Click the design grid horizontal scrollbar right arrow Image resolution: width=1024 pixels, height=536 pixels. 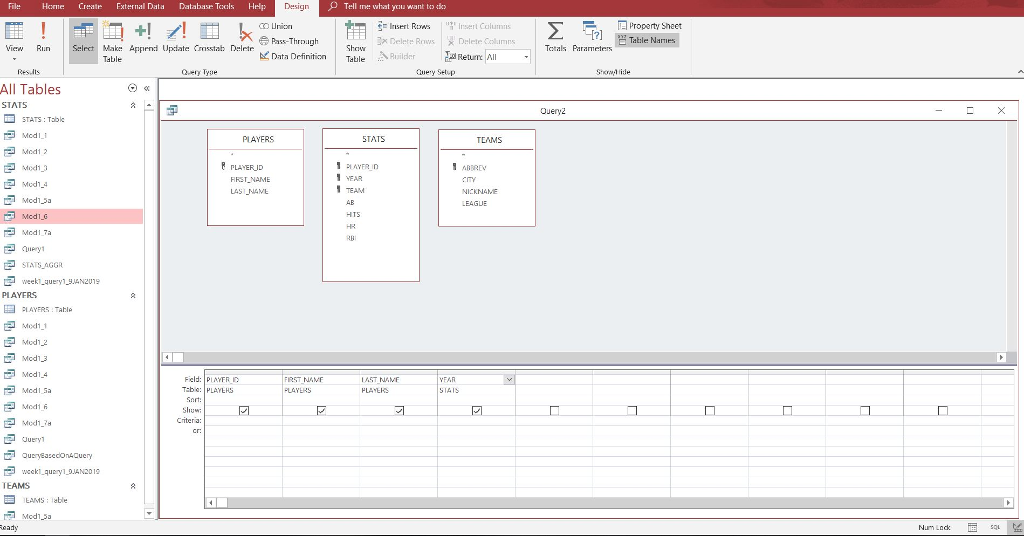coord(1008,502)
